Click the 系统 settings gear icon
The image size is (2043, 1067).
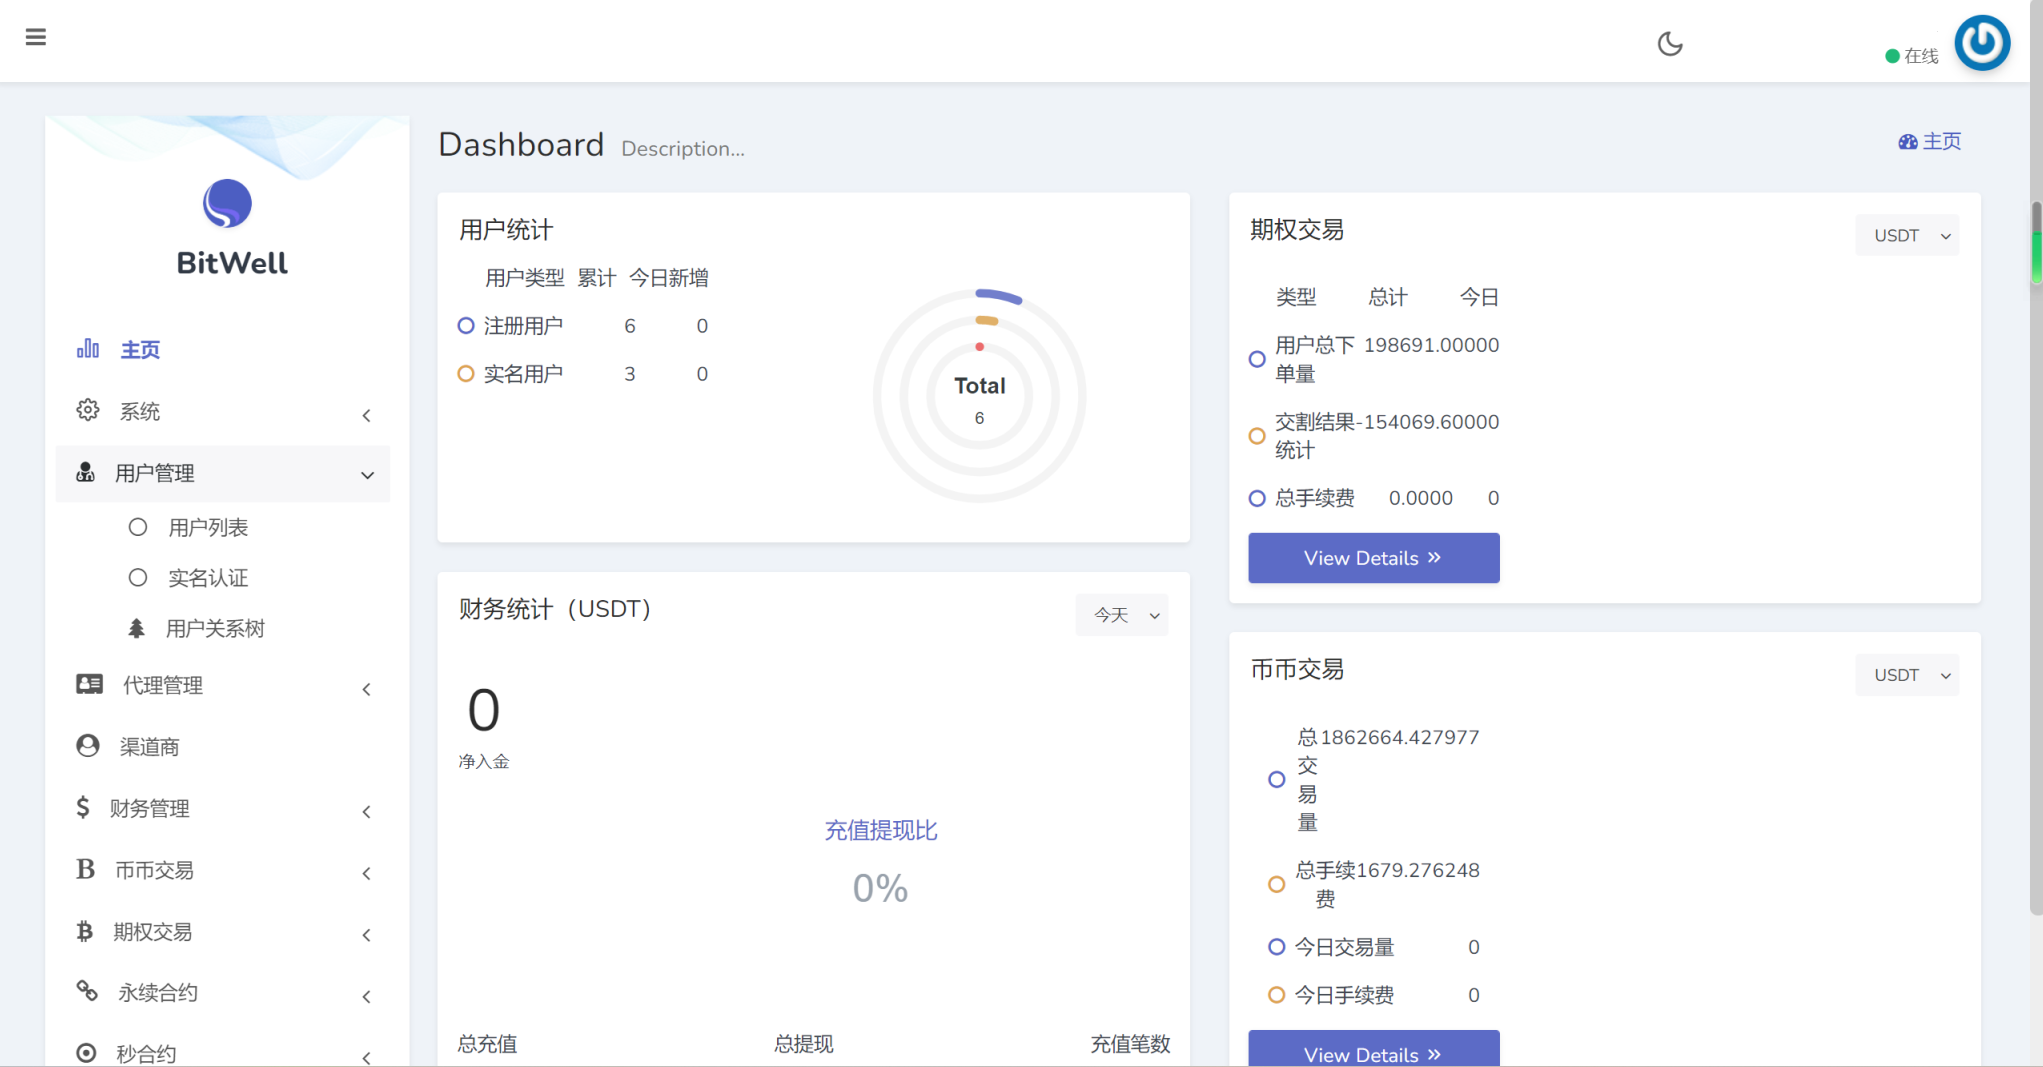88,409
